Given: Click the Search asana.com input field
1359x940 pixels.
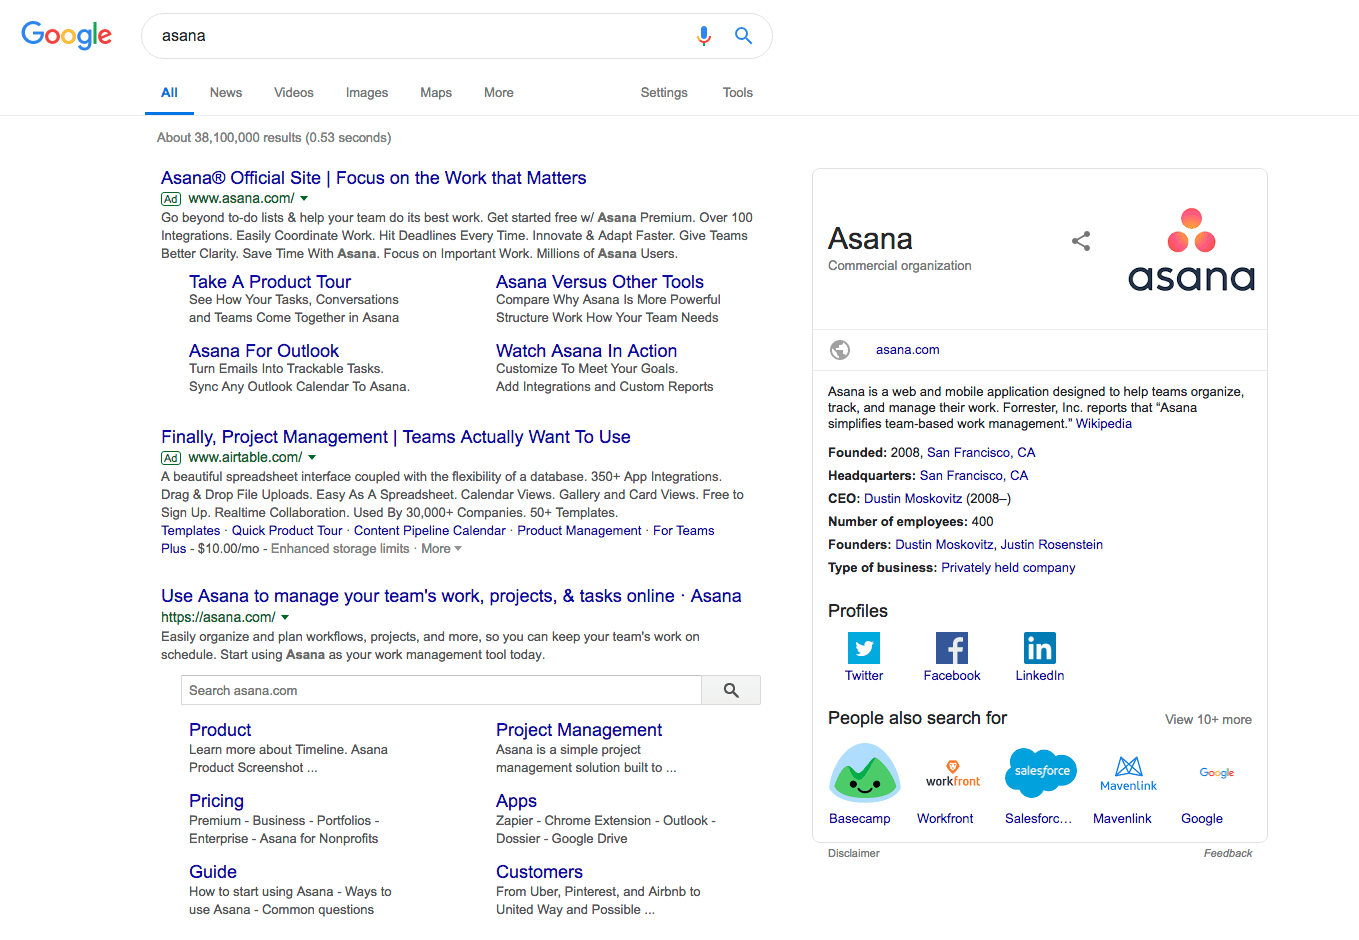Looking at the screenshot, I should tap(441, 690).
